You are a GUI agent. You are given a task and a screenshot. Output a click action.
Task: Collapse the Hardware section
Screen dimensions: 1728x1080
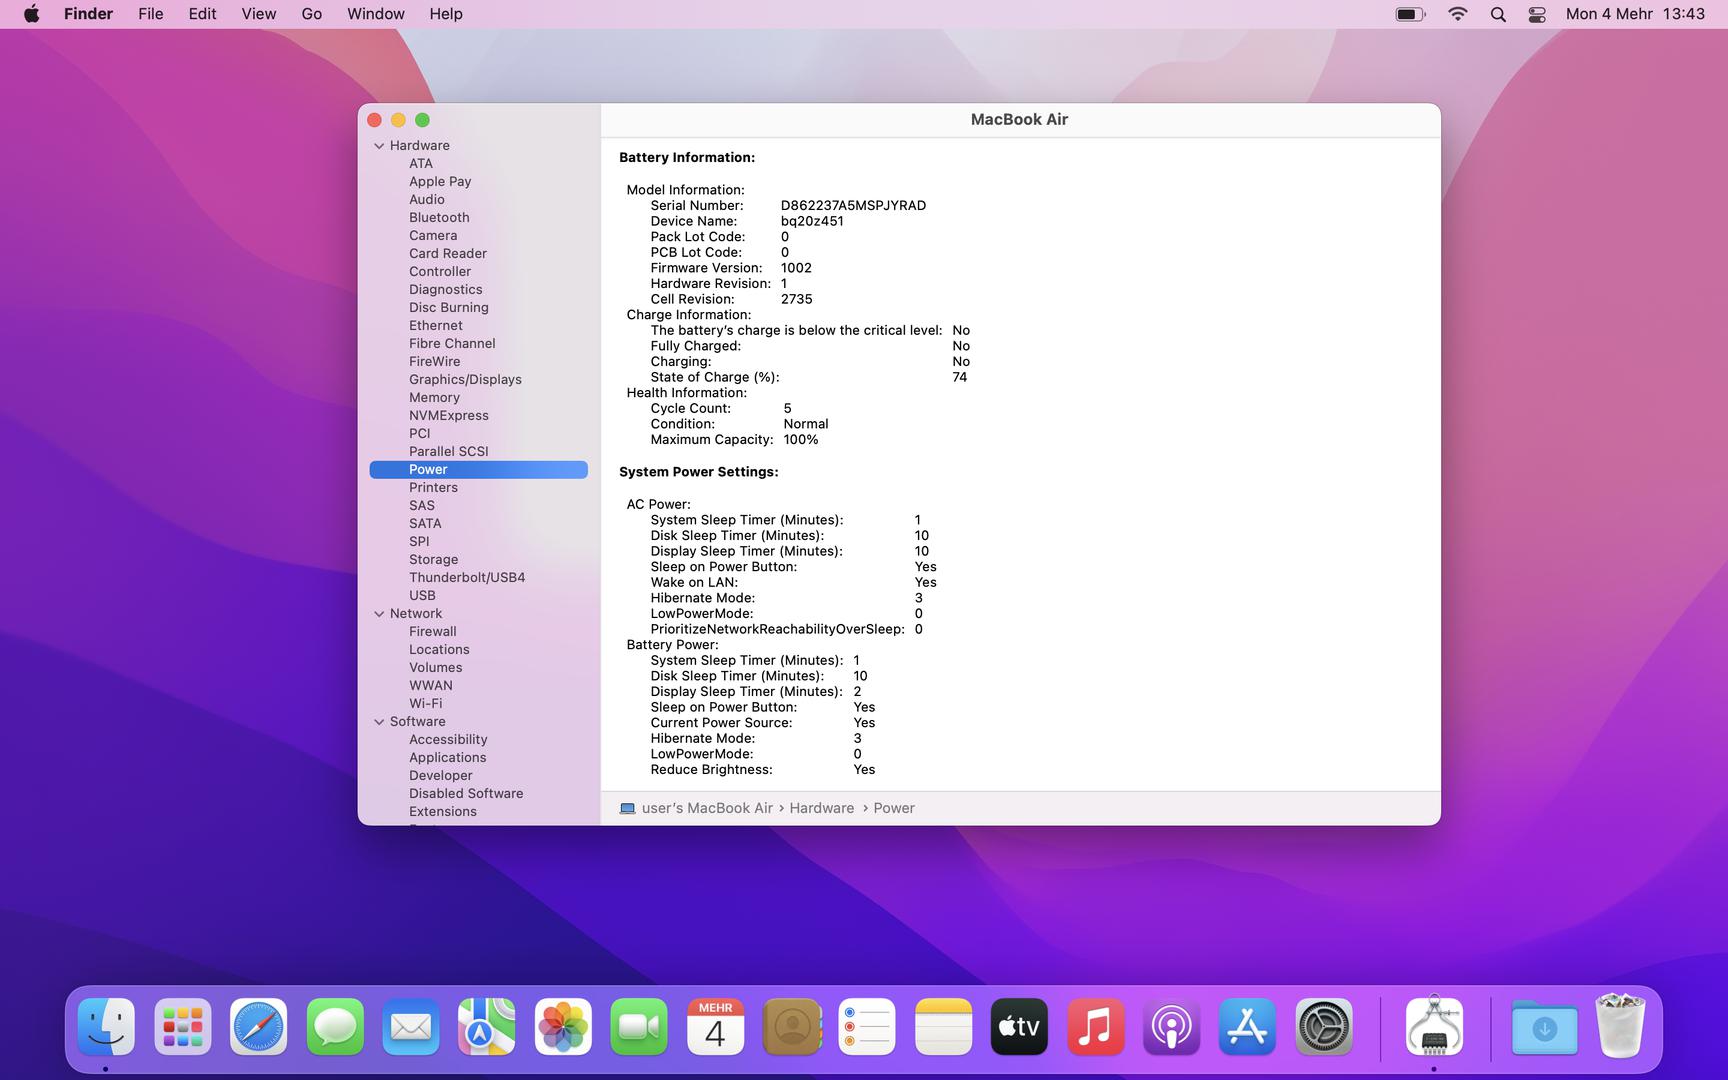tap(379, 146)
